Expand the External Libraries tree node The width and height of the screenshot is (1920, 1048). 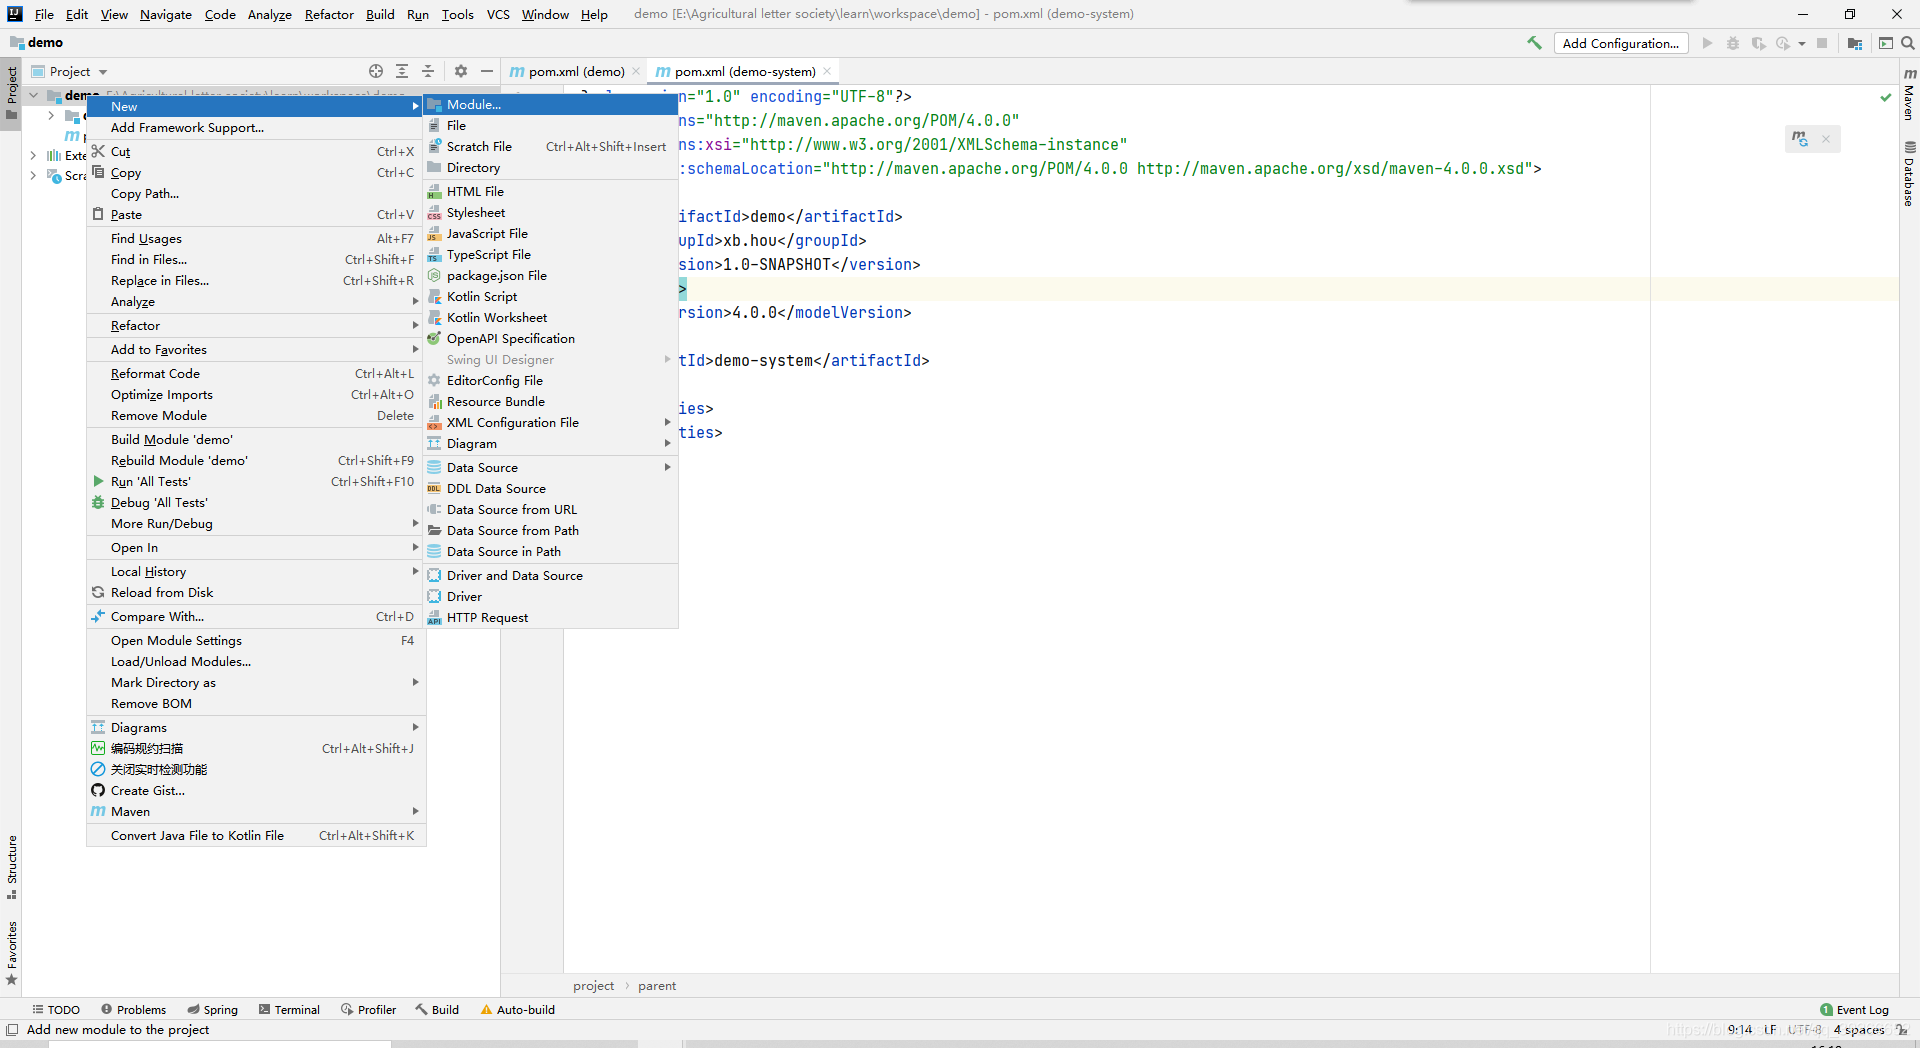click(x=33, y=155)
